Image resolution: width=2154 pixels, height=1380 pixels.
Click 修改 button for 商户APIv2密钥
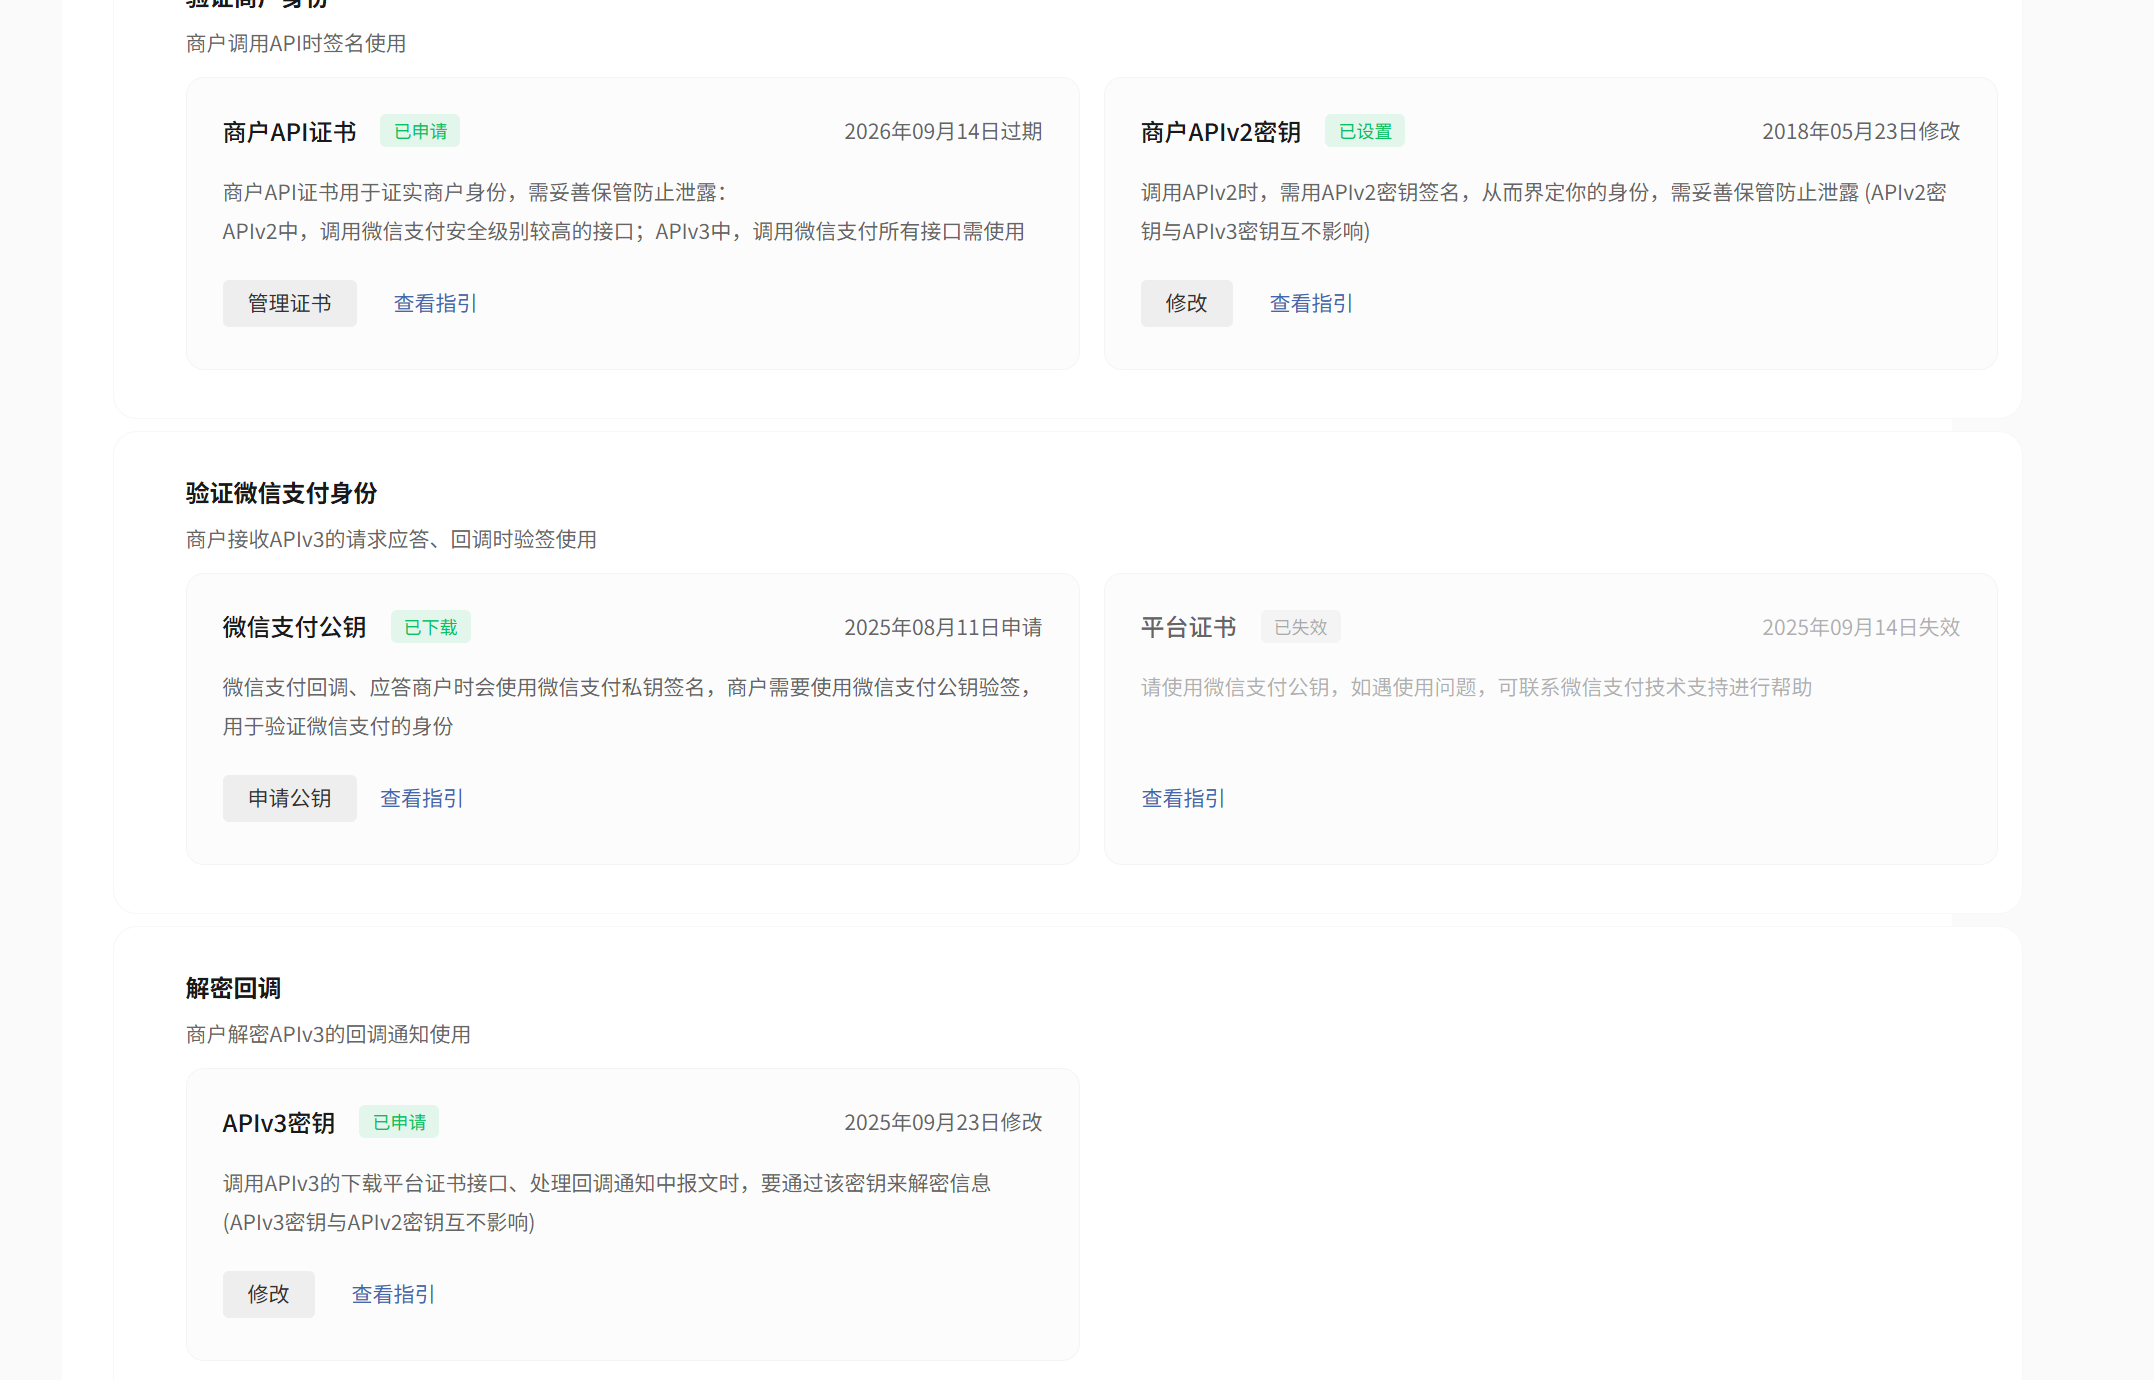pos(1186,303)
